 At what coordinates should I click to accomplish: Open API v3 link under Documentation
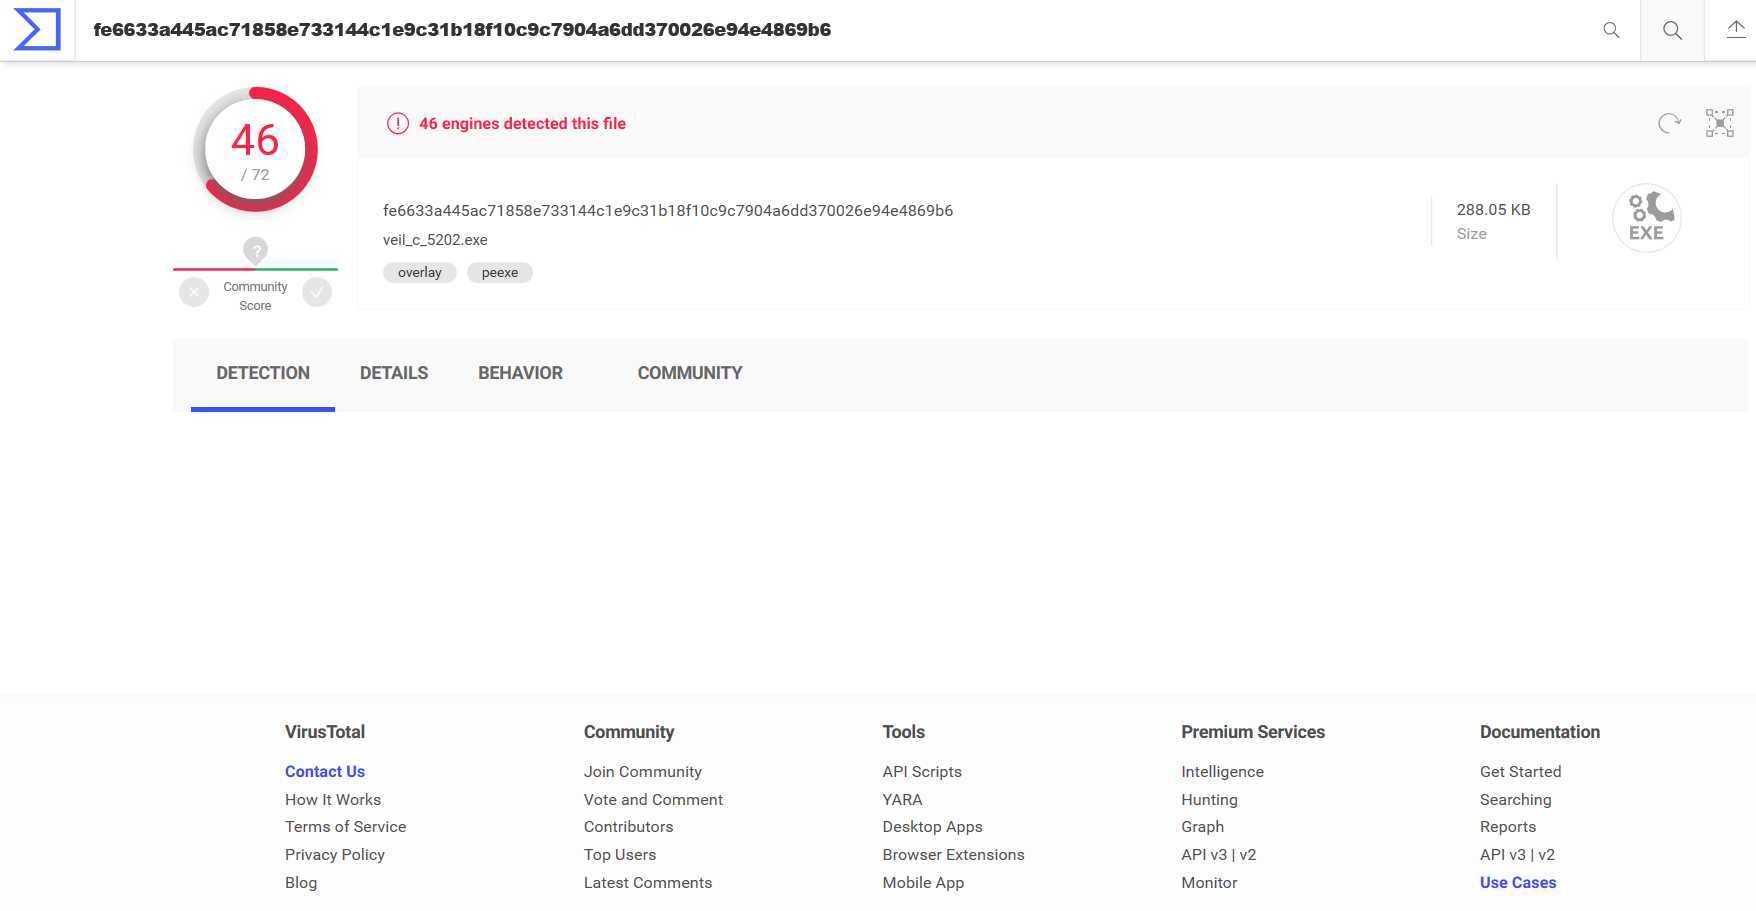(1503, 855)
